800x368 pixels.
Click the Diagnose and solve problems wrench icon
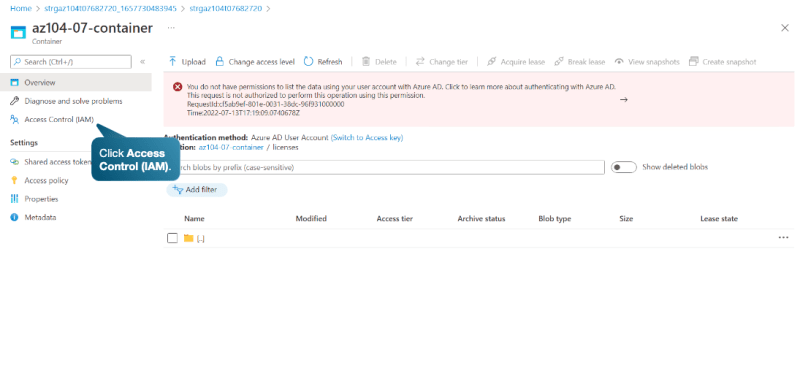[14, 101]
